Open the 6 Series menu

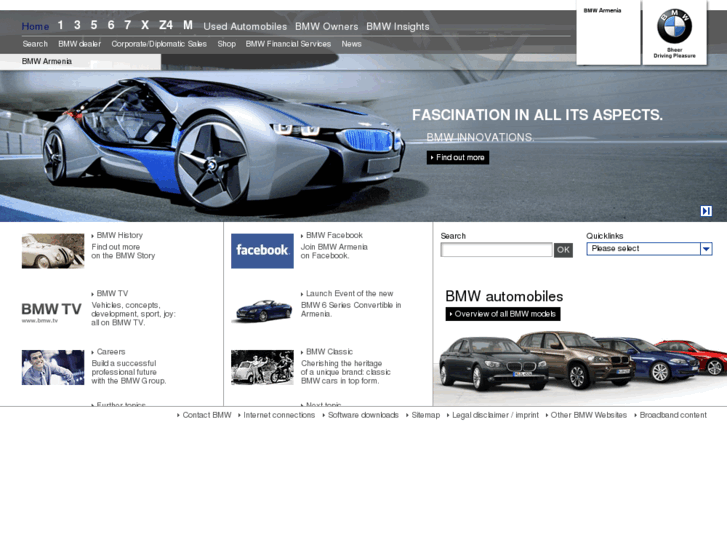(111, 25)
